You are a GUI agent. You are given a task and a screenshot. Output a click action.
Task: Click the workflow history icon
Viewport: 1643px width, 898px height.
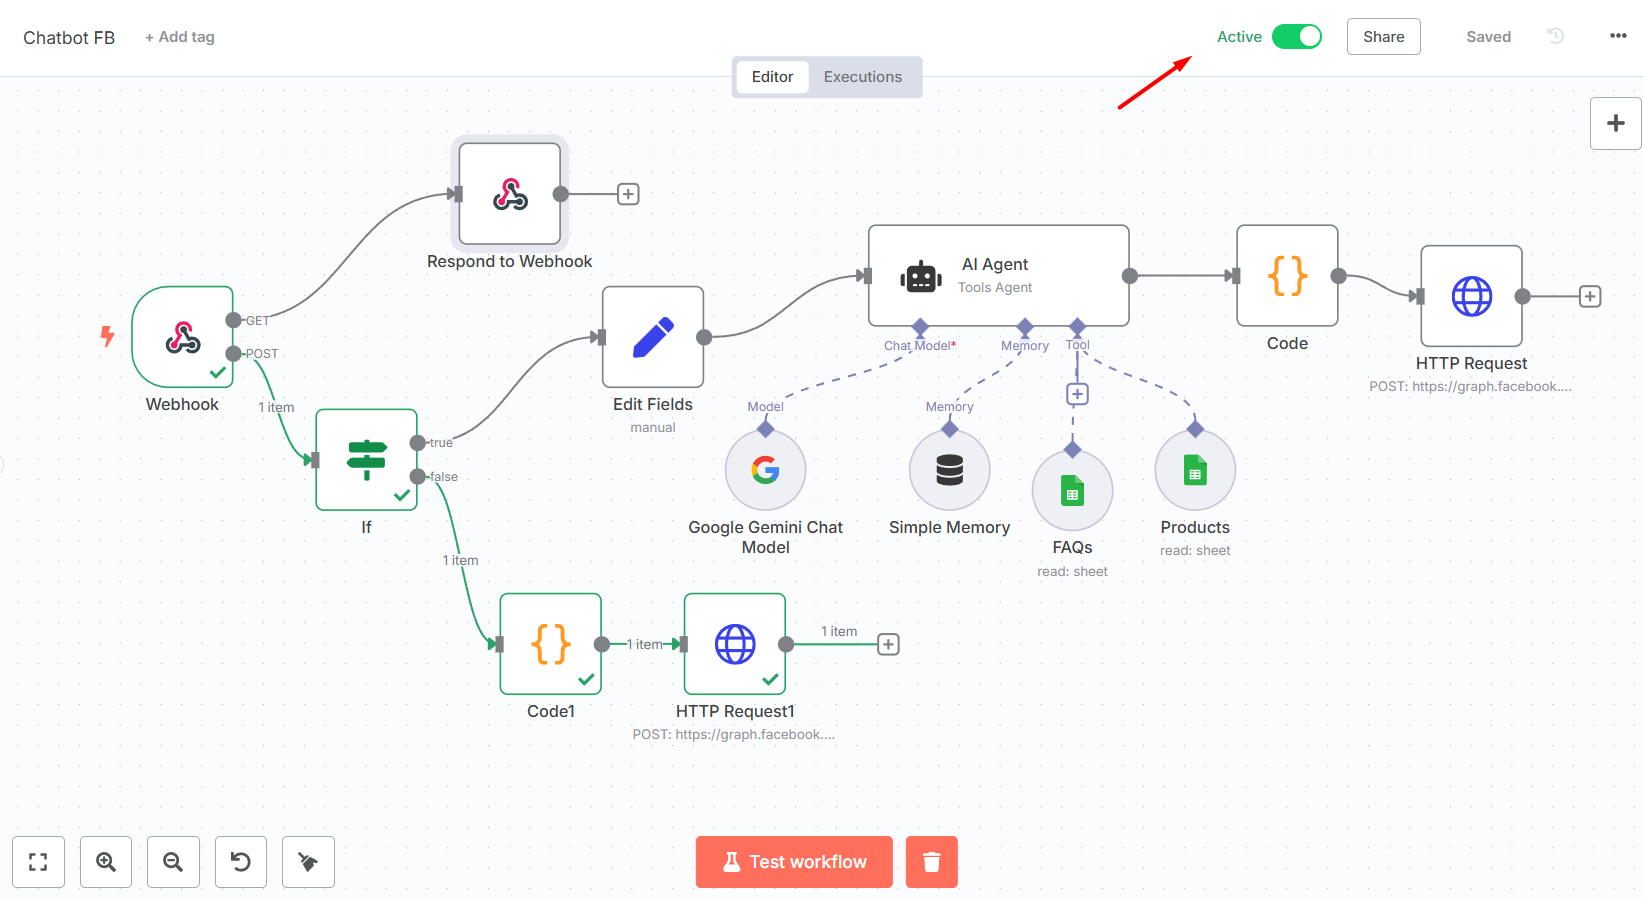[x=1556, y=36]
